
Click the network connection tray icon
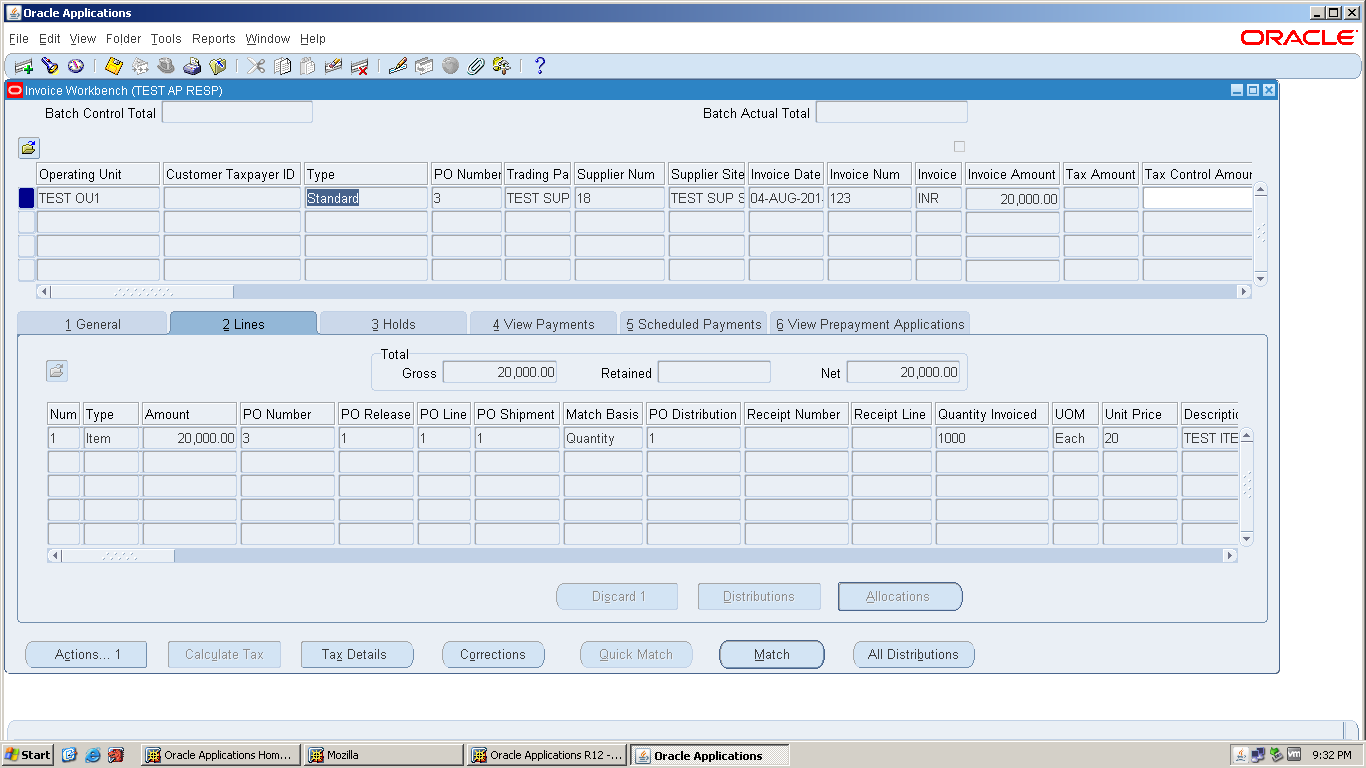1259,755
